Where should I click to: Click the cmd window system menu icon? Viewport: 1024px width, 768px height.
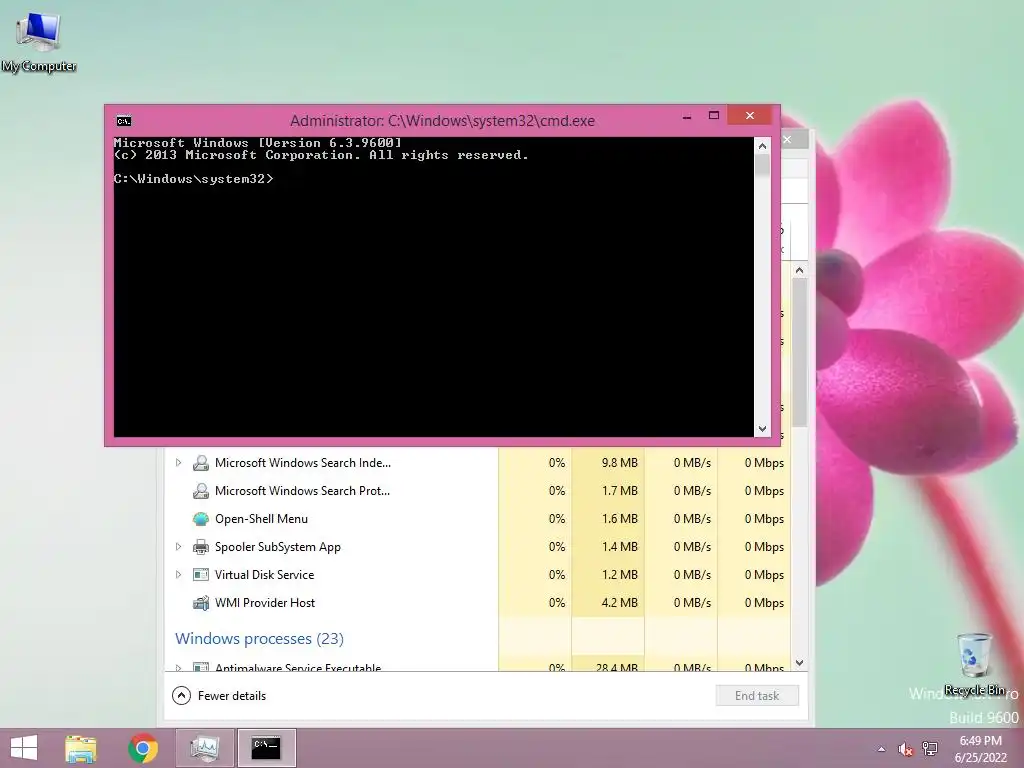pos(123,121)
